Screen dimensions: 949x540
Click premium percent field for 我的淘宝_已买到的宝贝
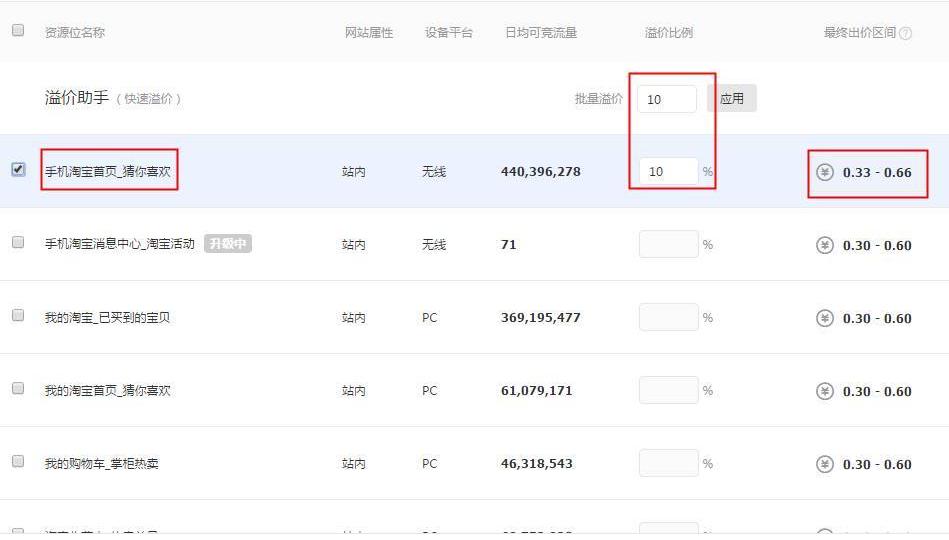pyautogui.click(x=668, y=318)
